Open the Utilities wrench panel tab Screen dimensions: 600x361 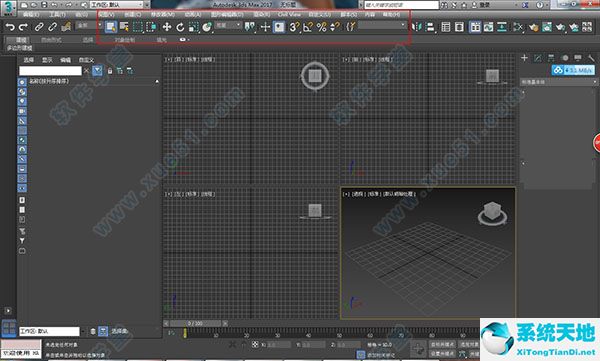[x=591, y=58]
